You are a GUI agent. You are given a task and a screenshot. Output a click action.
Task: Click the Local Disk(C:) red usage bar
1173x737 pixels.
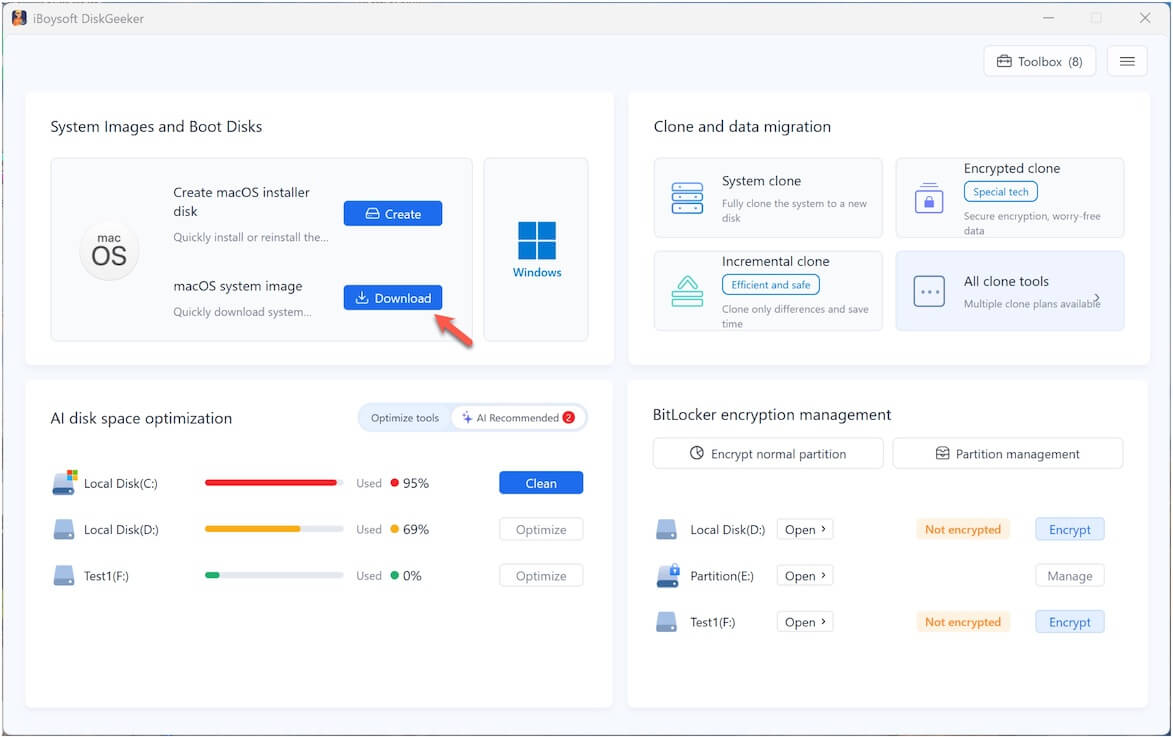pos(274,483)
